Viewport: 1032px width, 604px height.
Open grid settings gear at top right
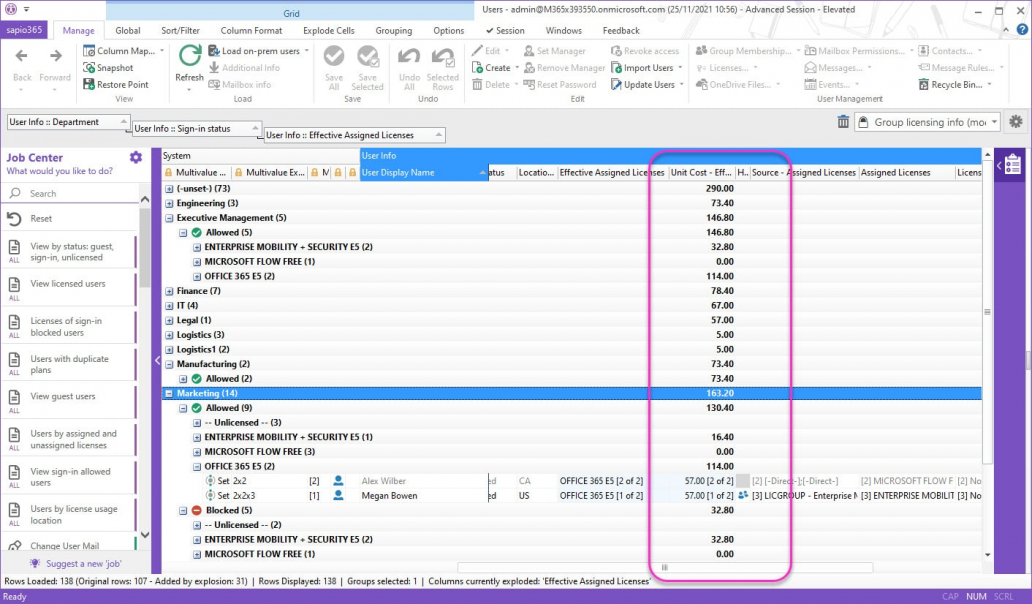1016,122
